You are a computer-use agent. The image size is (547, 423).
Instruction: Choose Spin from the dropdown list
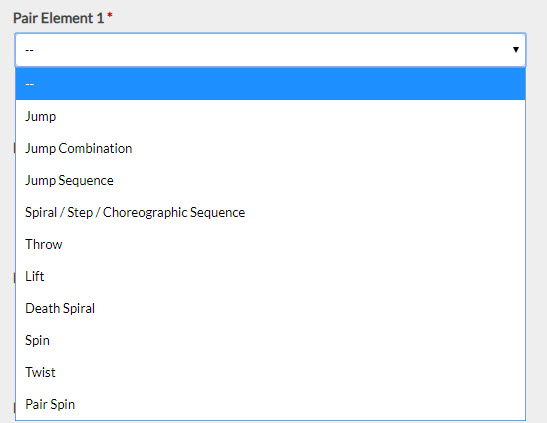tap(270, 340)
